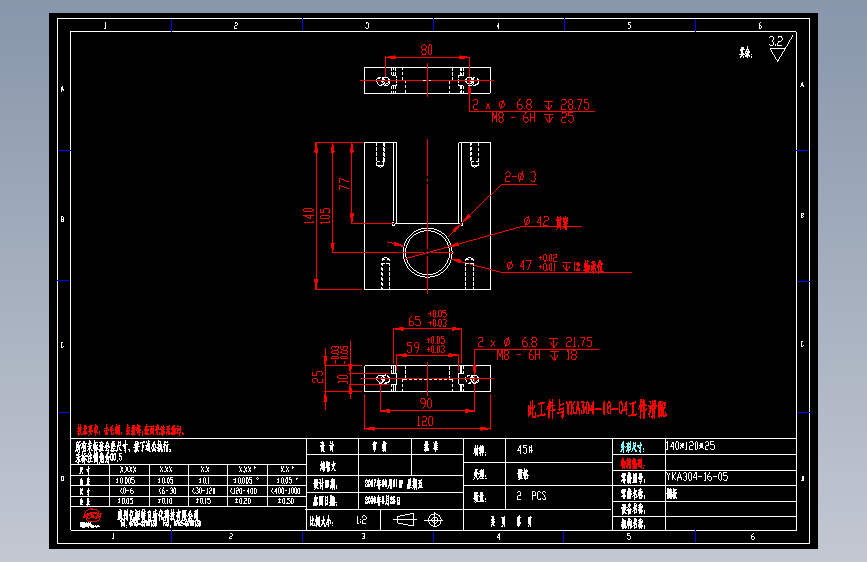The height and width of the screenshot is (562, 867).
Task: Select the '25' thickness dimension
Action: click(317, 377)
